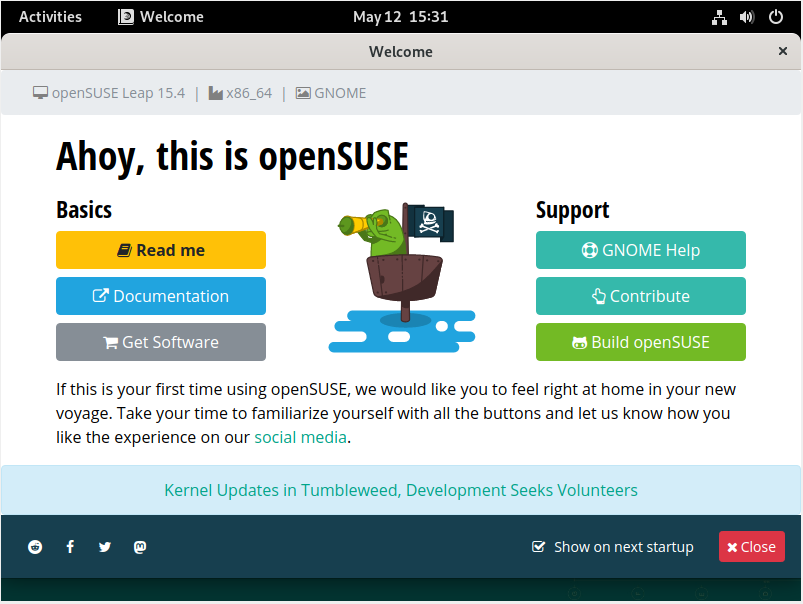Click the Get Software button
The width and height of the screenshot is (803, 604).
point(160,342)
